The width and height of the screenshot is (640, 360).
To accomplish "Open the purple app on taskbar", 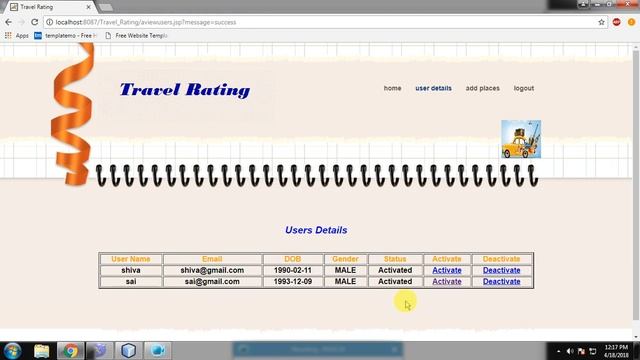I will pyautogui.click(x=99, y=351).
